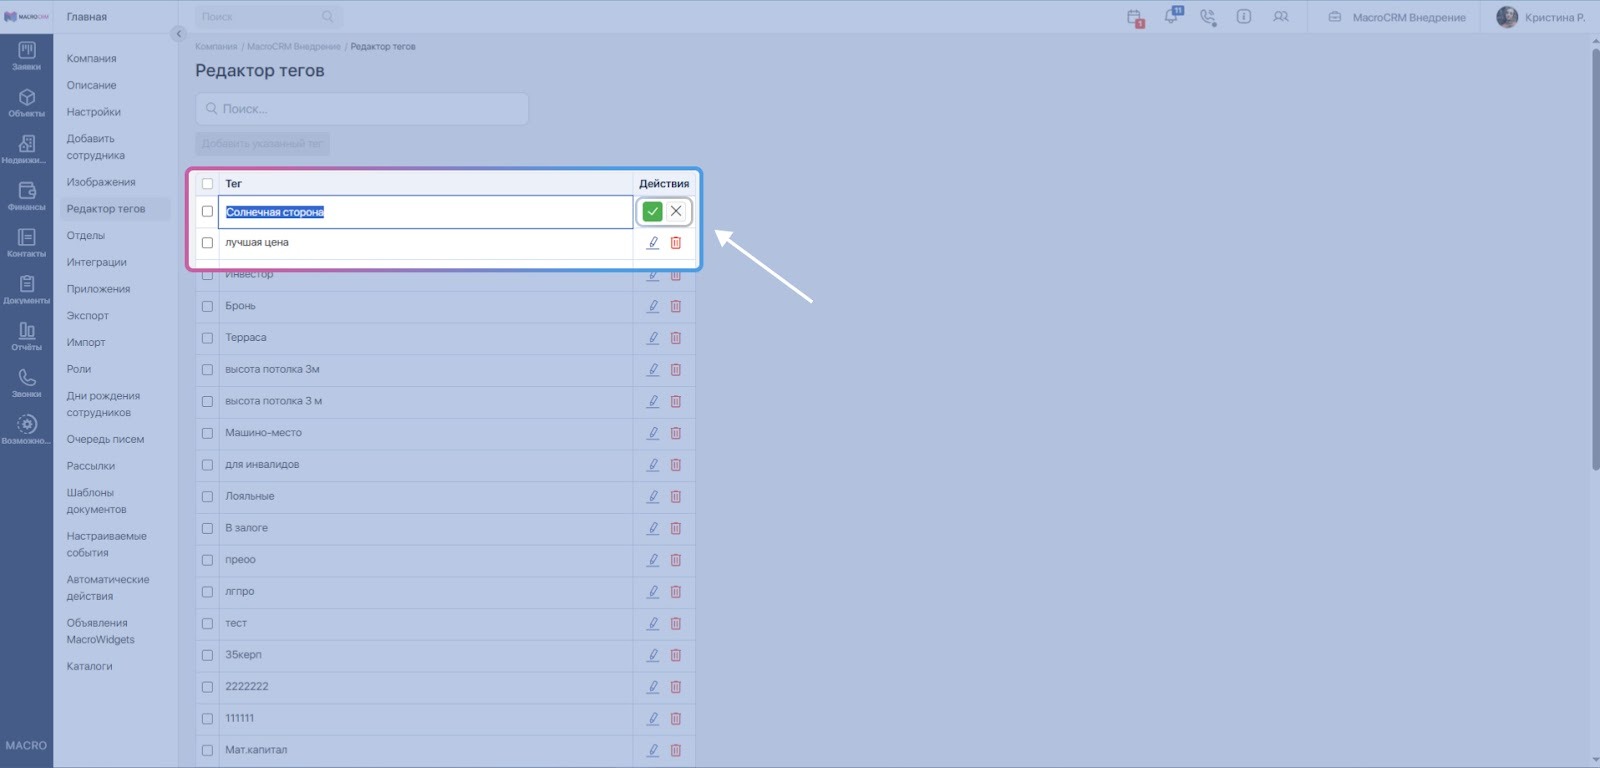Open the Интеграции menu item
Viewport: 1600px width, 768px height.
[96, 262]
